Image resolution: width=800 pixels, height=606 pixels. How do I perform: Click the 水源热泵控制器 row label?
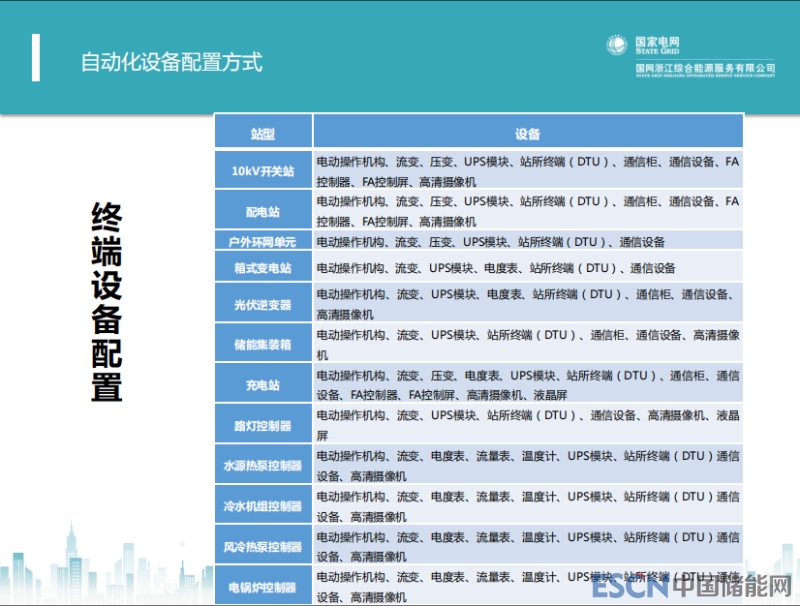[x=263, y=465]
